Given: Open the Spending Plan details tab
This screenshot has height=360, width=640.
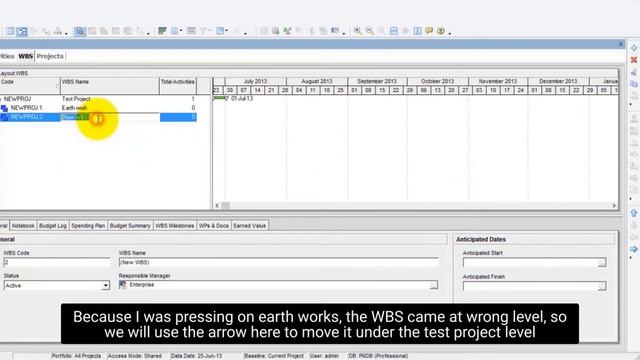Looking at the screenshot, I should click(x=88, y=226).
